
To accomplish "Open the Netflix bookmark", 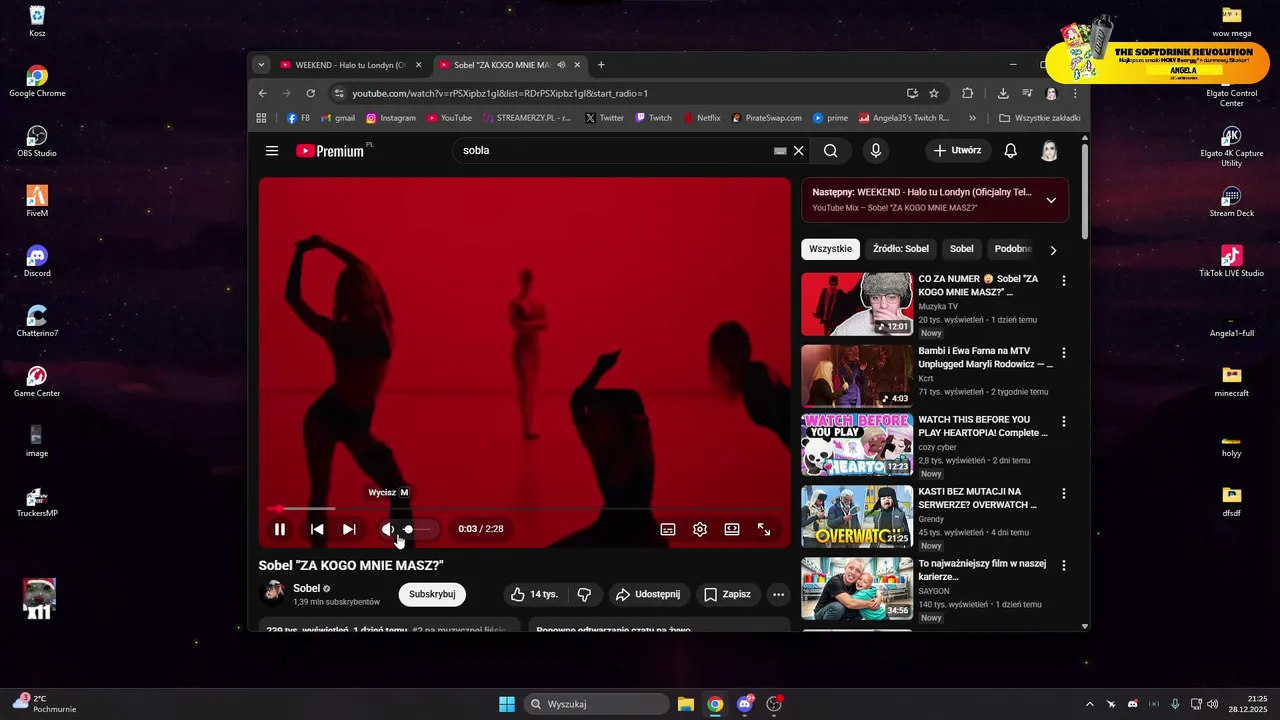I will (702, 118).
